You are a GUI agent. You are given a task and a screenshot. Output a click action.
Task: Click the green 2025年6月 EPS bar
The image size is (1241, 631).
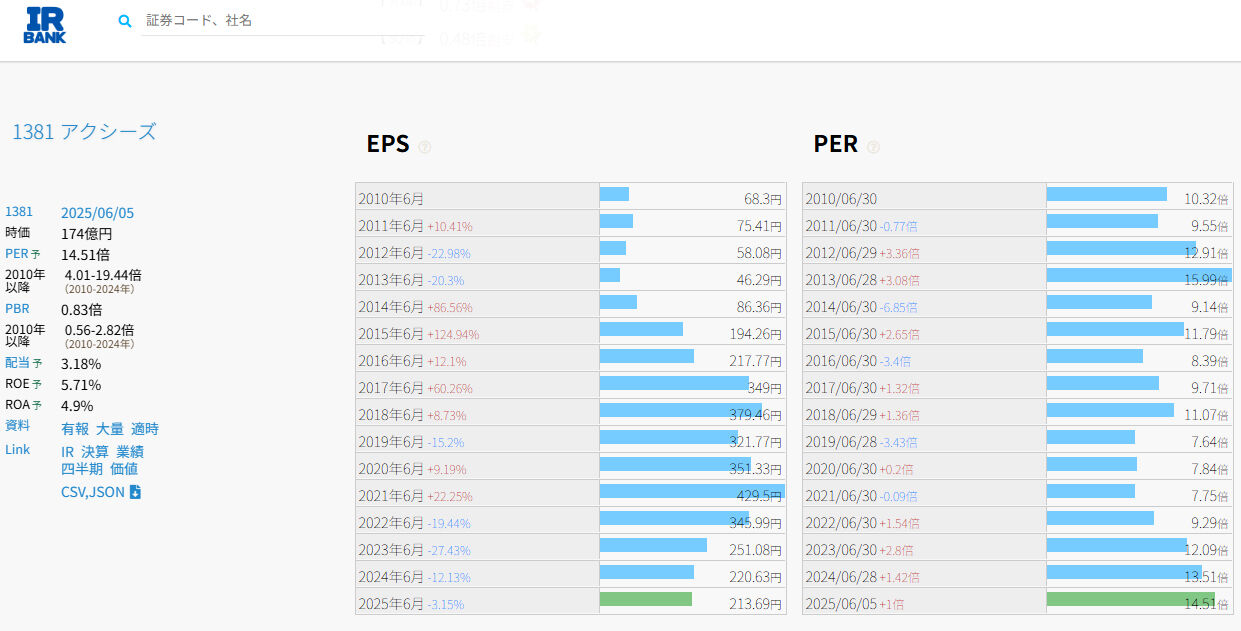point(645,599)
